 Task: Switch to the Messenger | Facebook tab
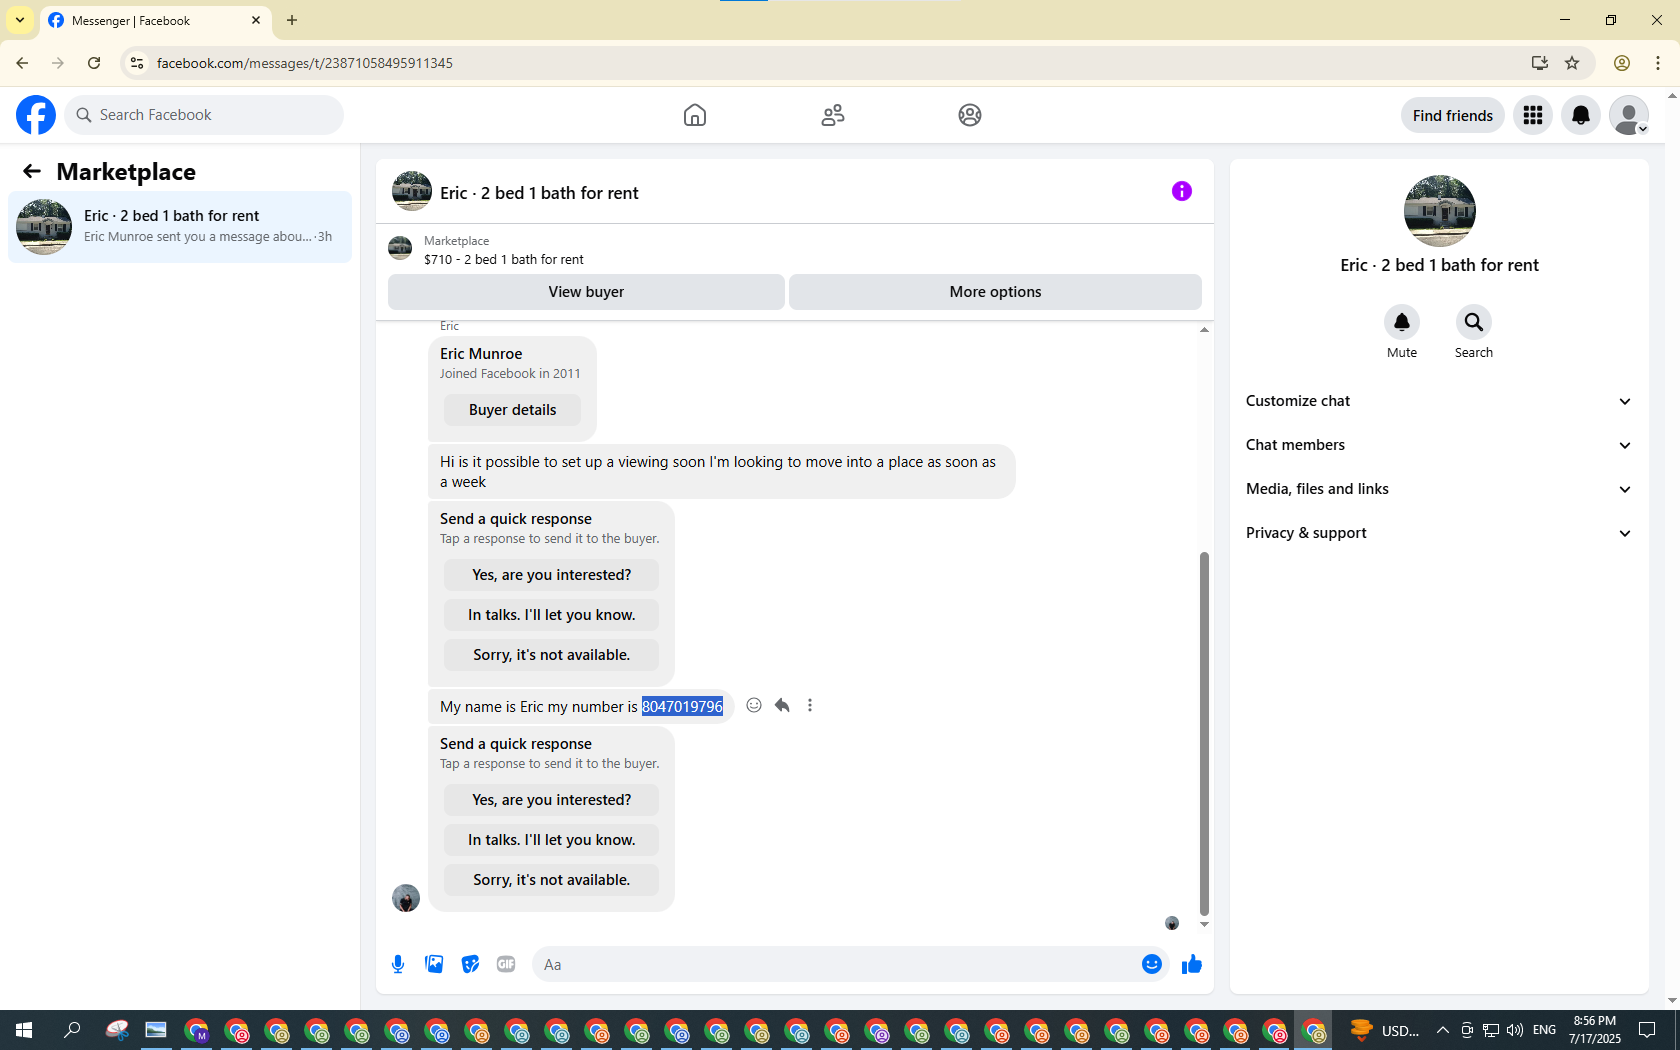pos(156,21)
